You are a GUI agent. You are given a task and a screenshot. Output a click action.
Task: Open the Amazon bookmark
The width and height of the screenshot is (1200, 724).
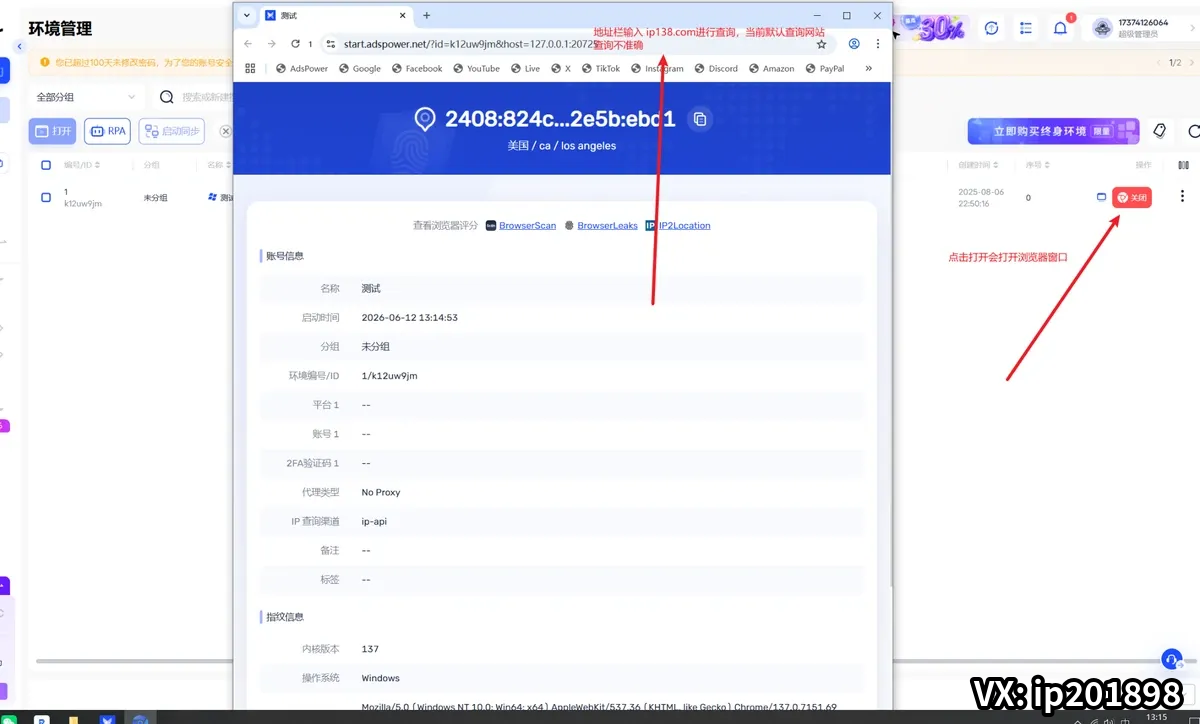tap(771, 69)
